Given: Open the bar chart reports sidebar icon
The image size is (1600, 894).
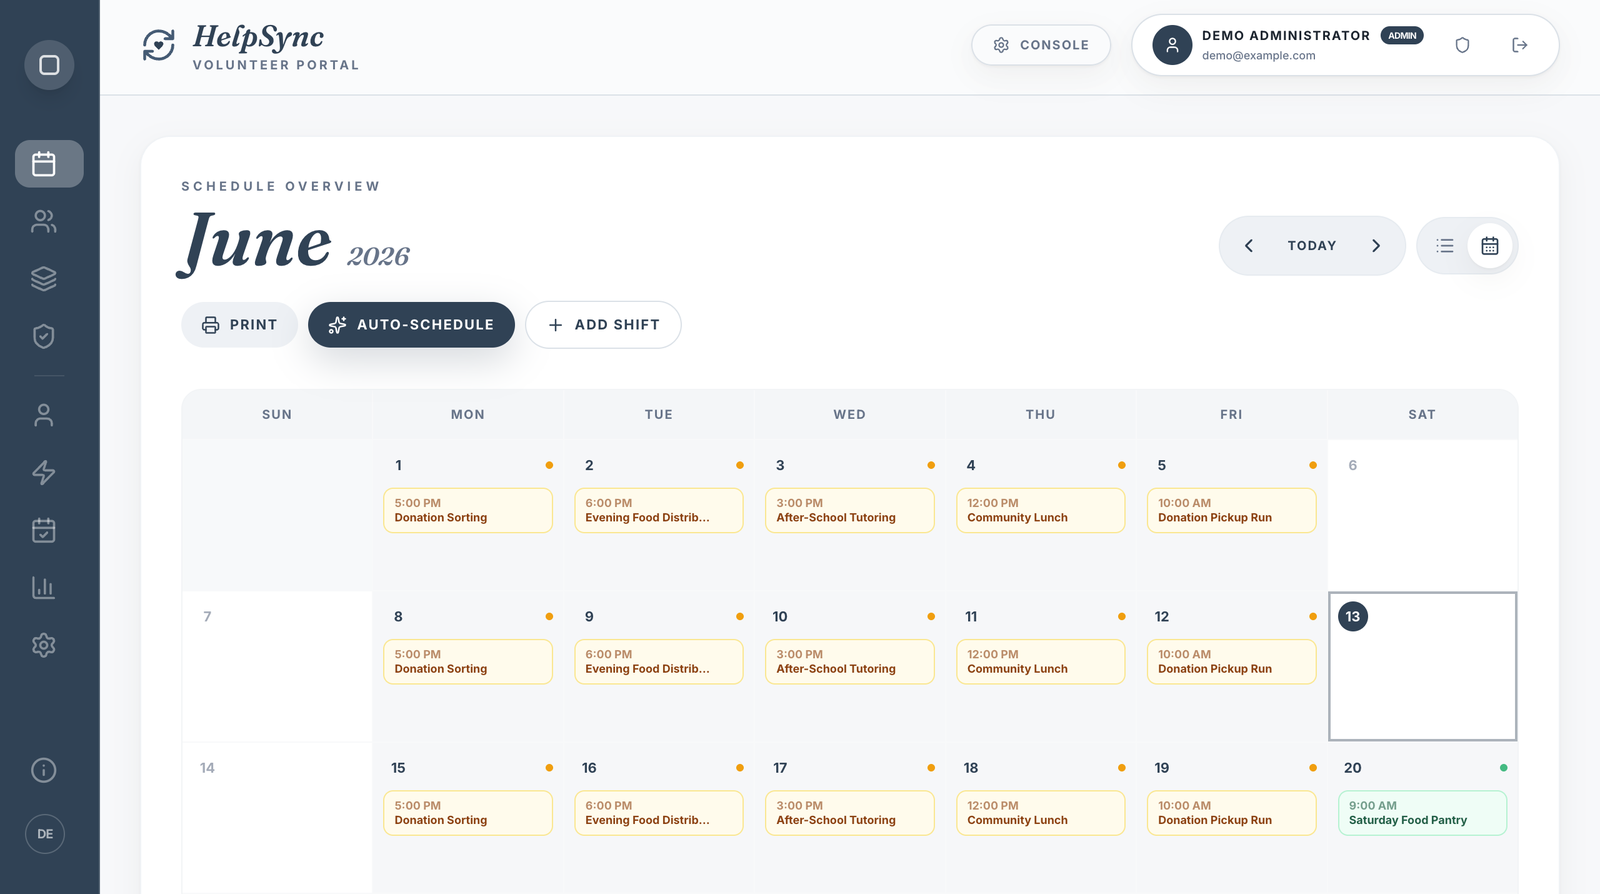Looking at the screenshot, I should [x=44, y=587].
